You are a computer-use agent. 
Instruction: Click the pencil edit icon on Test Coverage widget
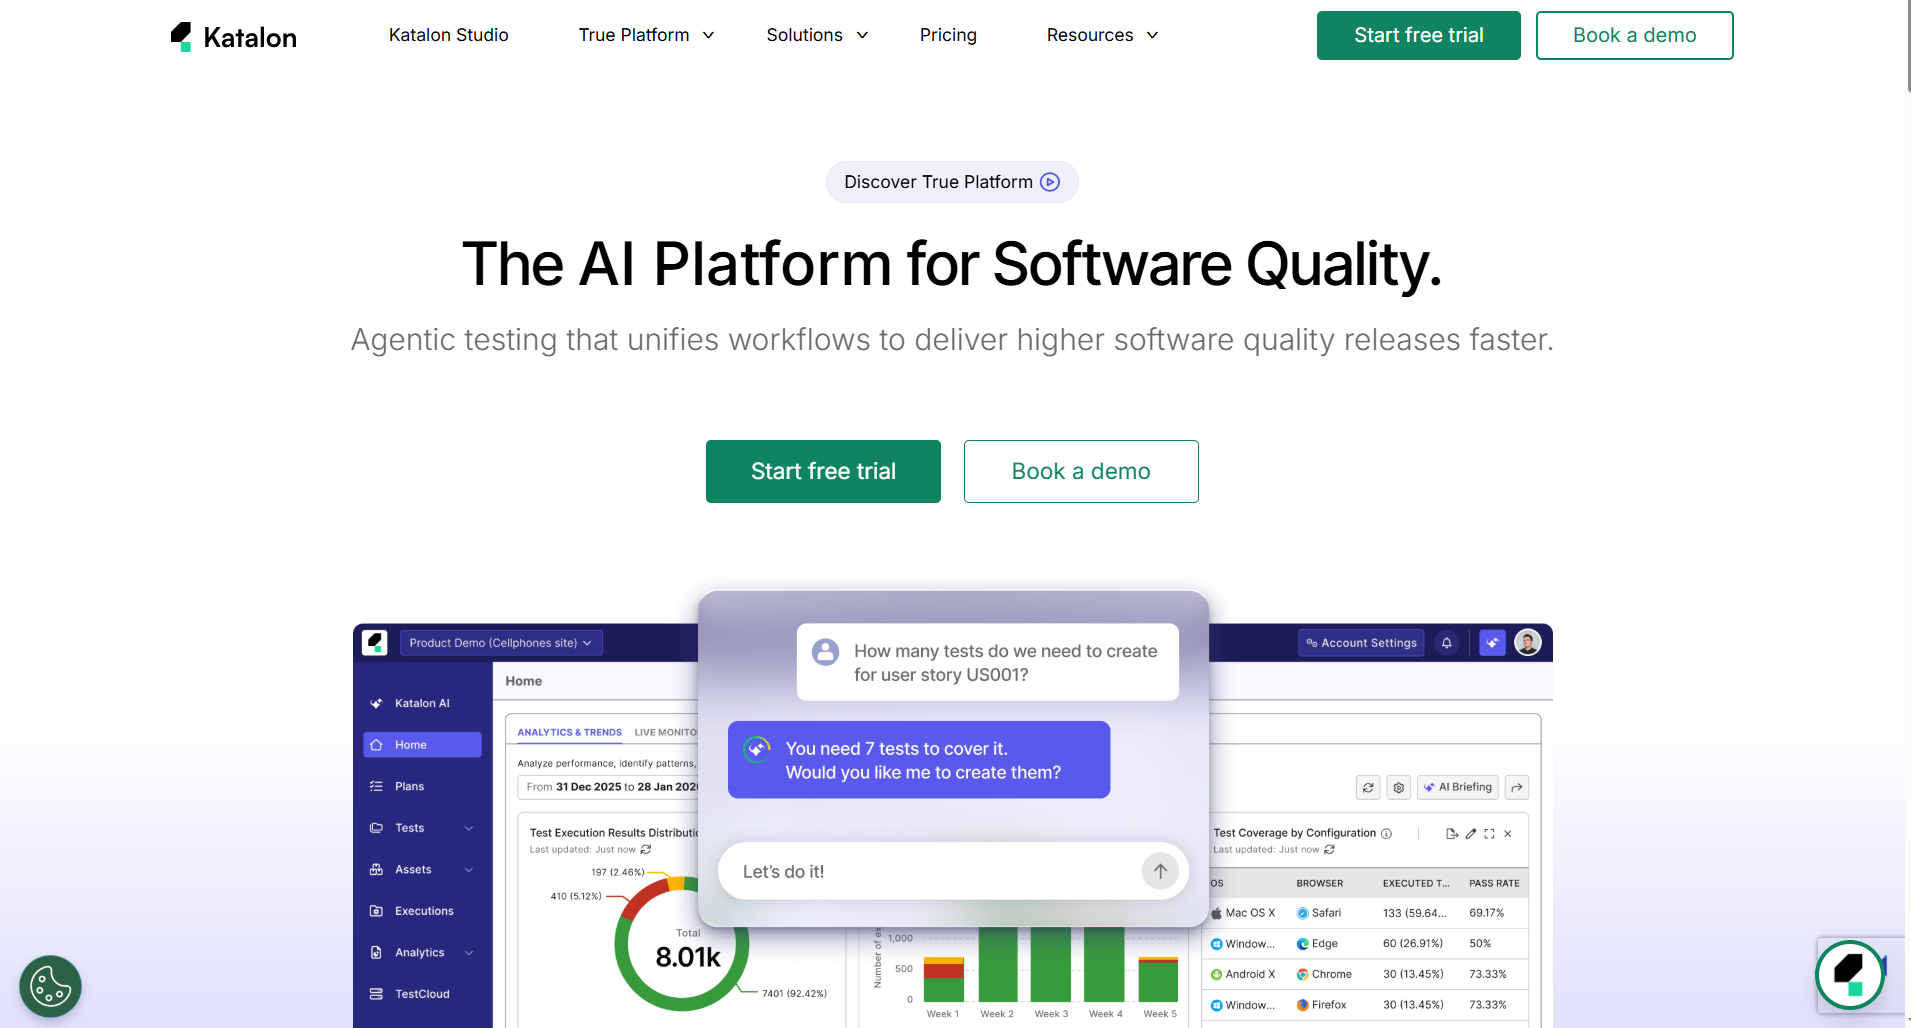1471,833
